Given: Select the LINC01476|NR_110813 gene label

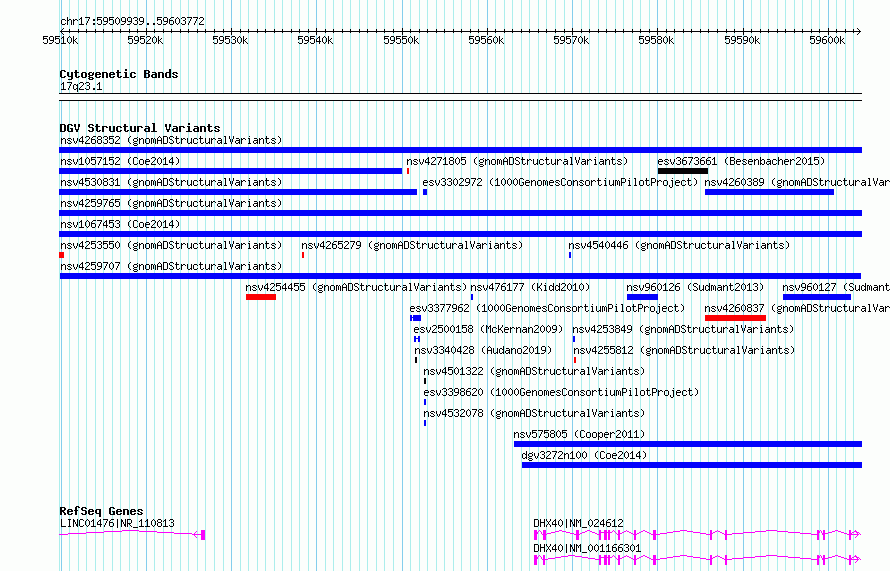Looking at the screenshot, I should pyautogui.click(x=117, y=523).
